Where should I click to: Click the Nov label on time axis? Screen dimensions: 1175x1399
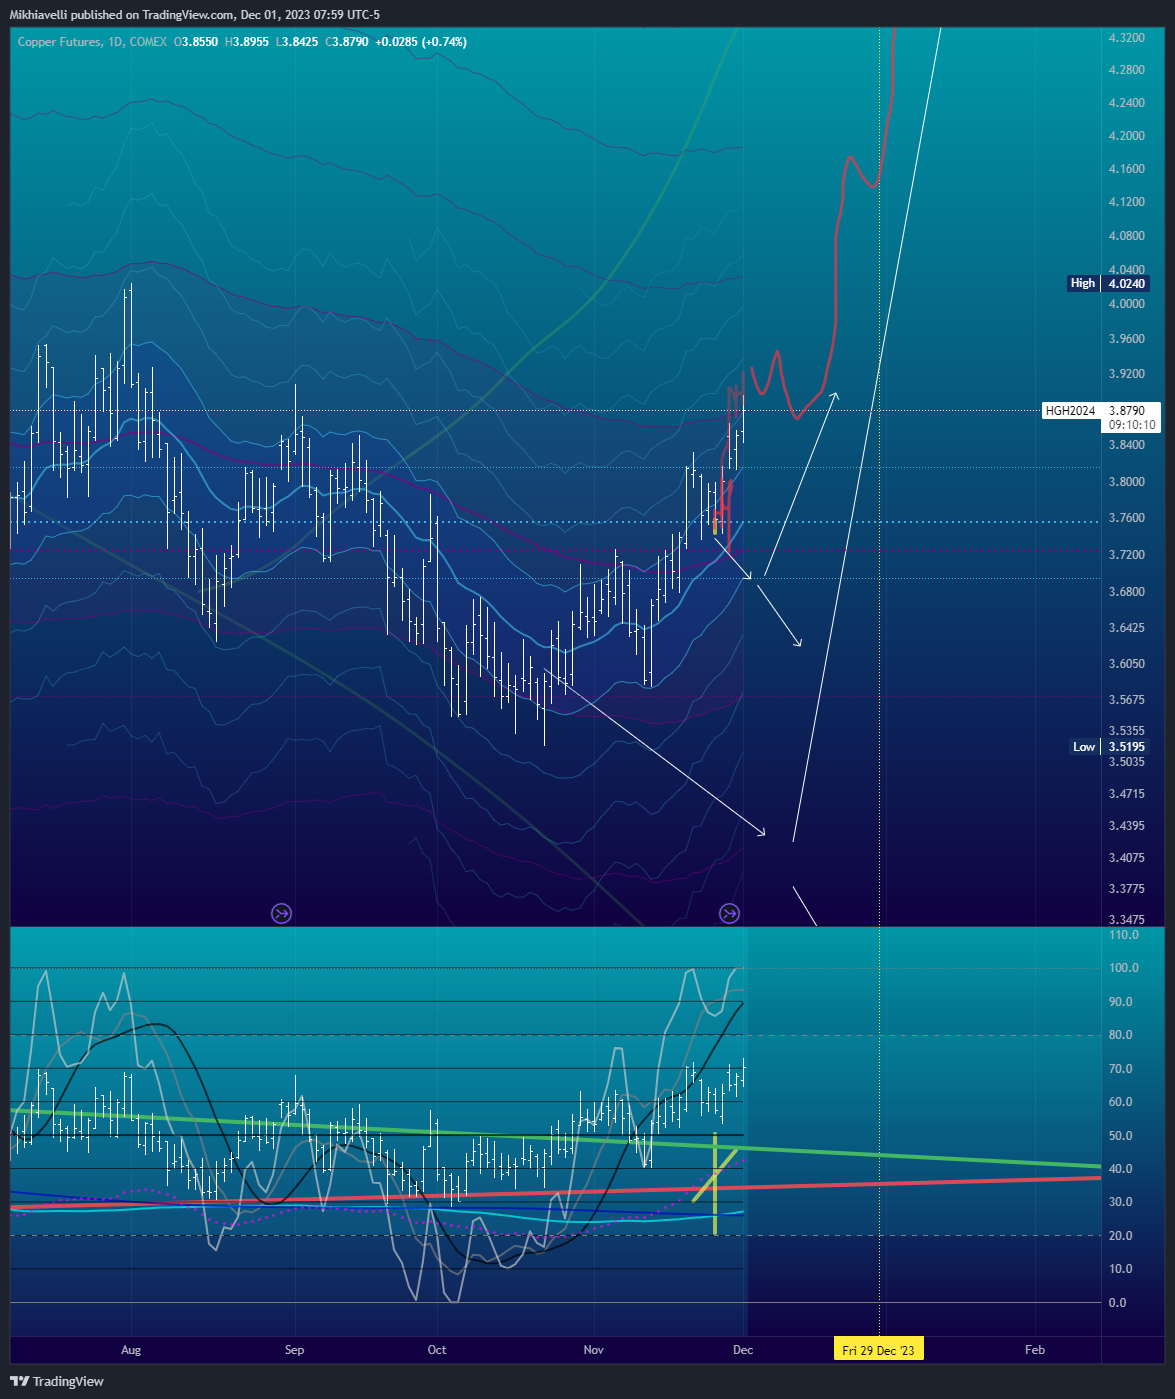[x=594, y=1350]
